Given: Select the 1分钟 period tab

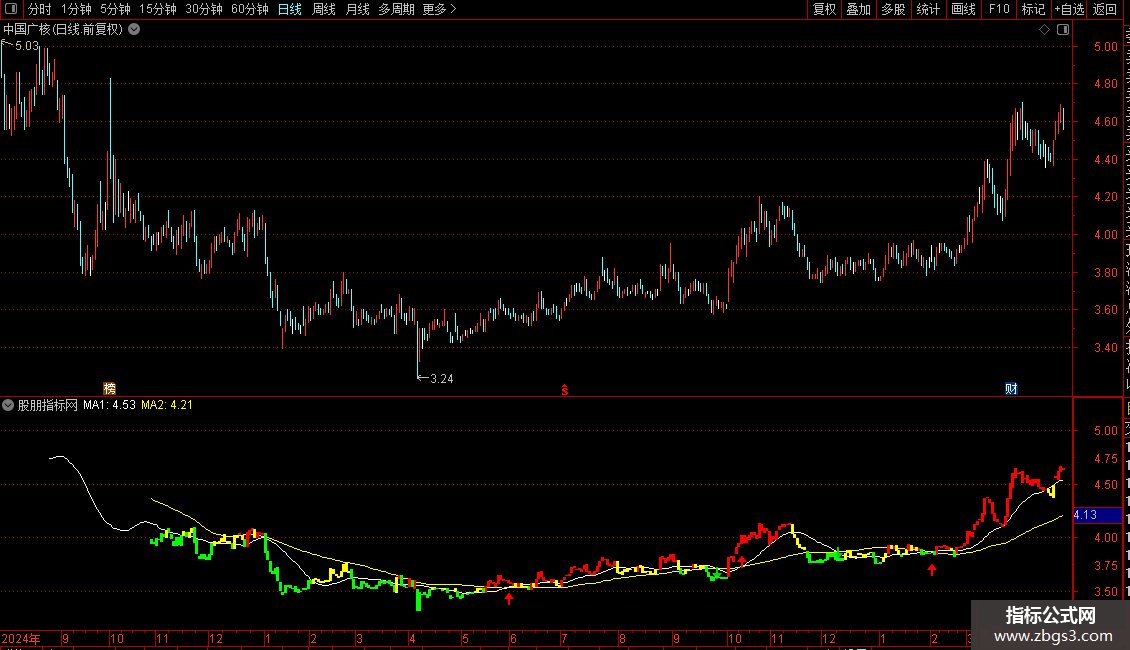Looking at the screenshot, I should pos(76,9).
